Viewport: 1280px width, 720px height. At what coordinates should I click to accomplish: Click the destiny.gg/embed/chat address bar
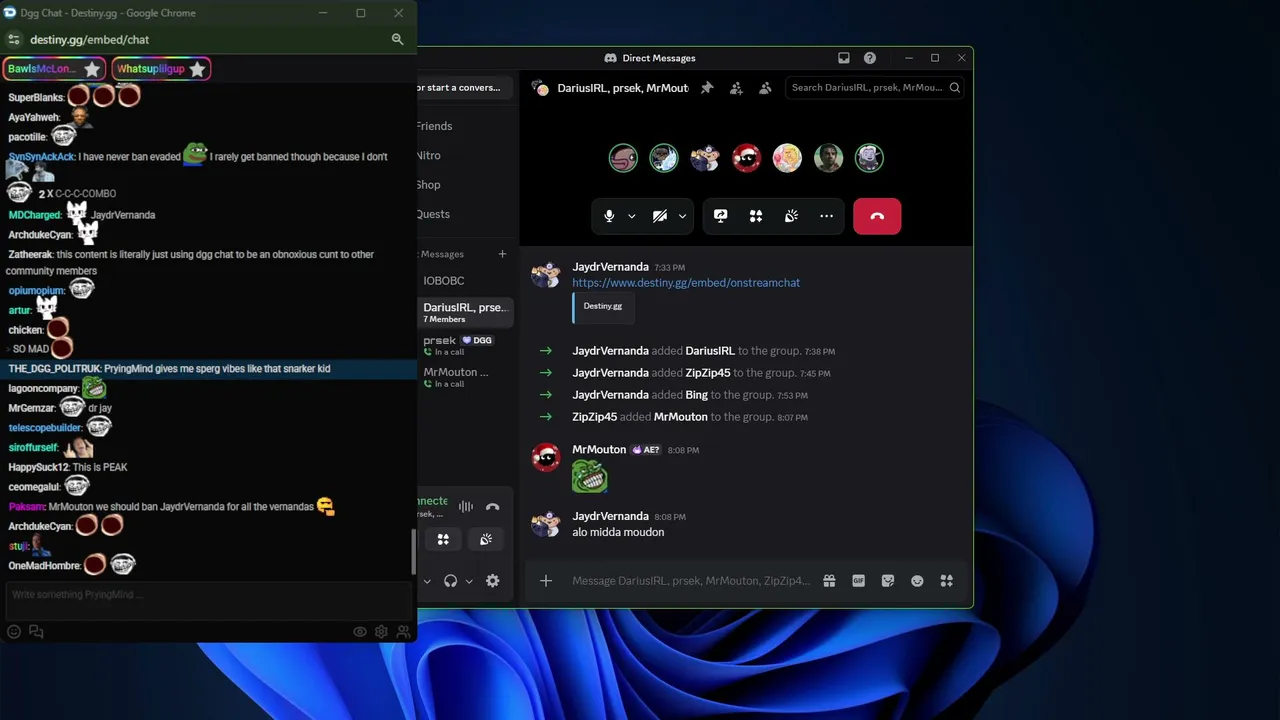[x=89, y=40]
